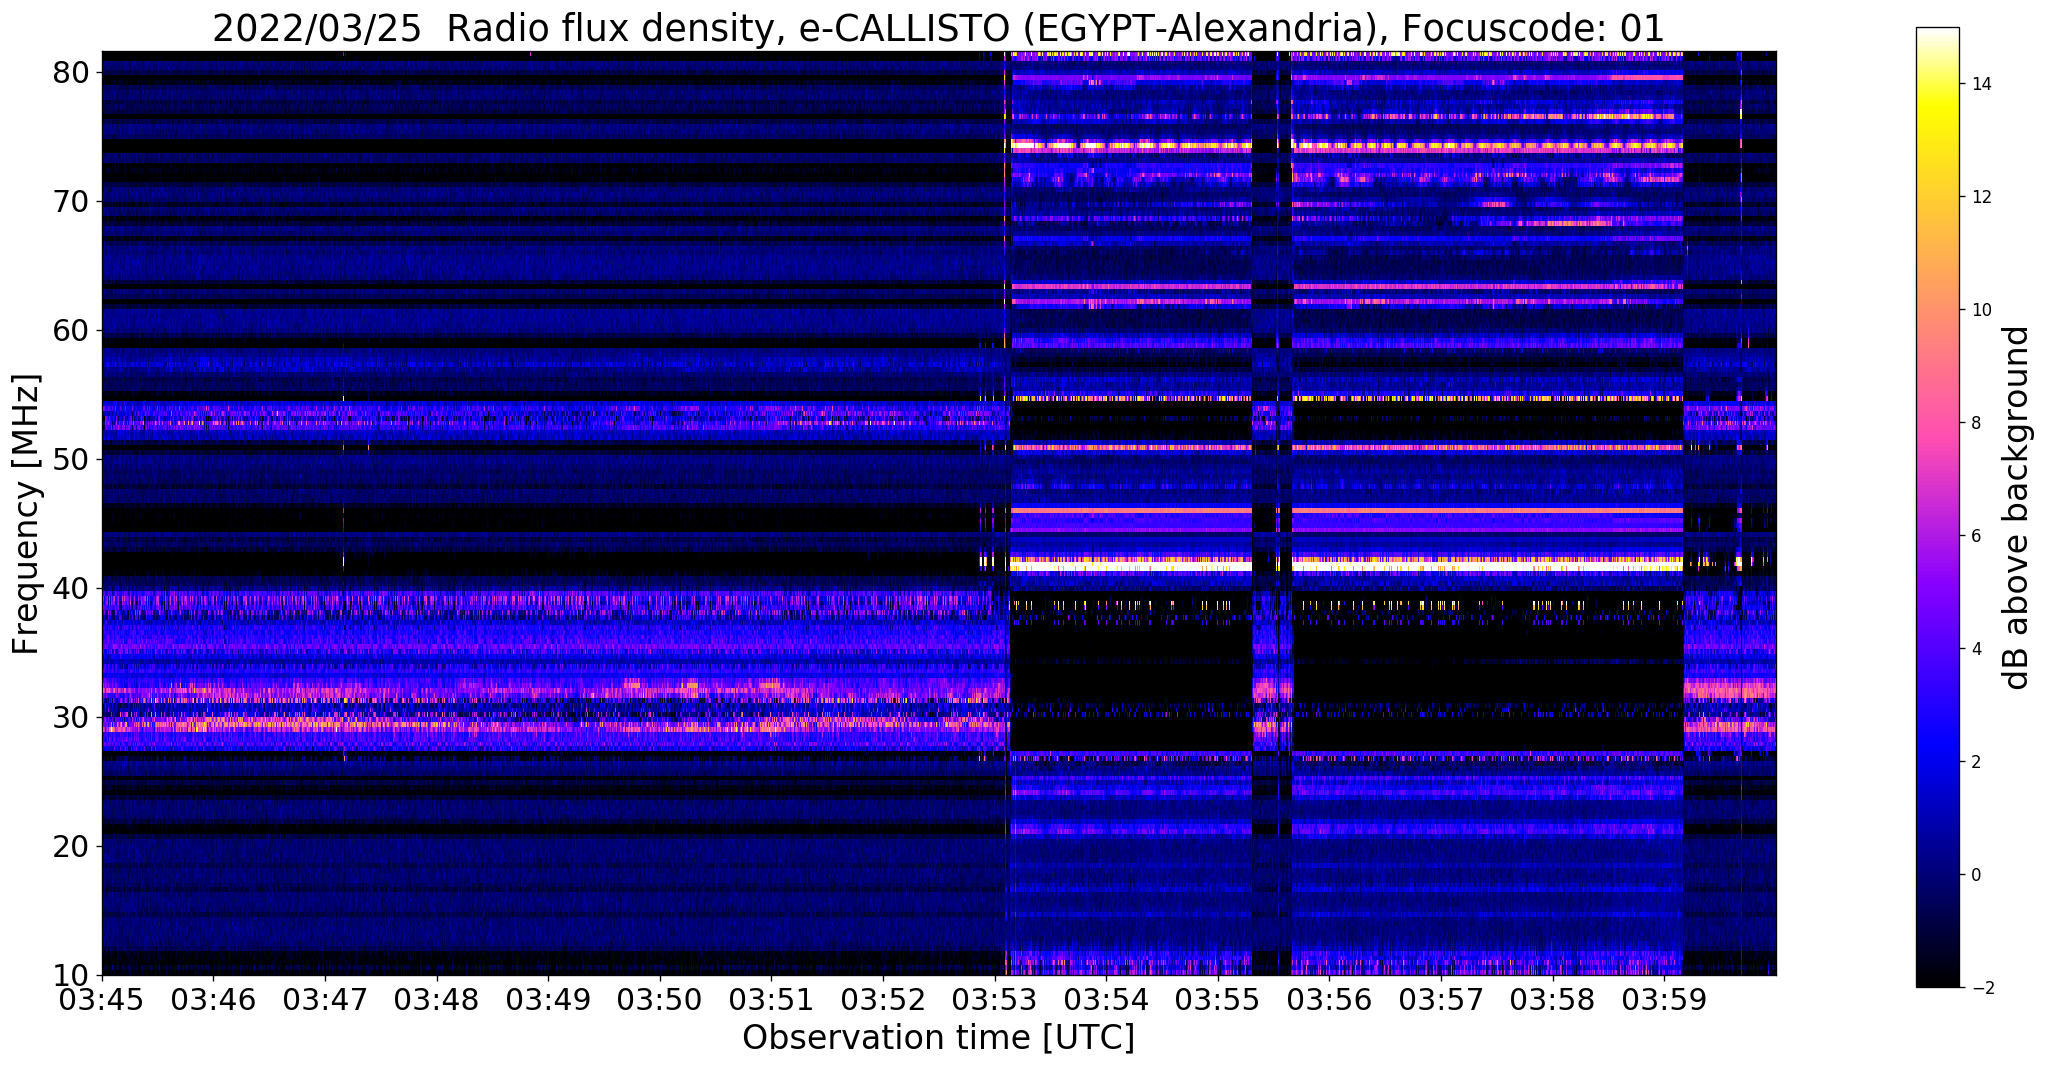Click the 6 colorbar tick label
Image resolution: width=2047 pixels, height=1067 pixels.
pyautogui.click(x=1975, y=536)
